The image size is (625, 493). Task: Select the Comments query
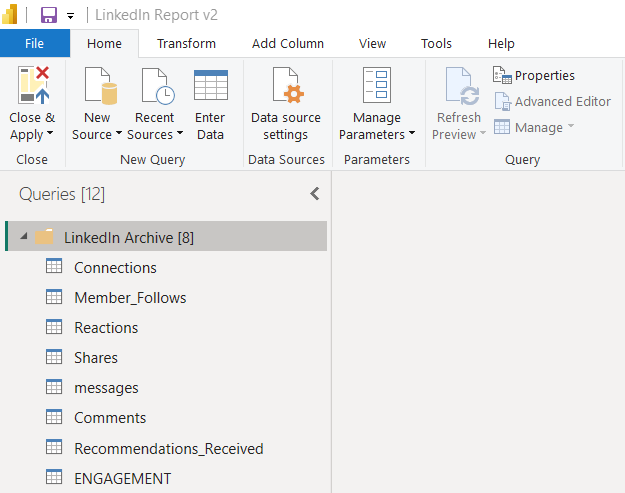coord(110,418)
